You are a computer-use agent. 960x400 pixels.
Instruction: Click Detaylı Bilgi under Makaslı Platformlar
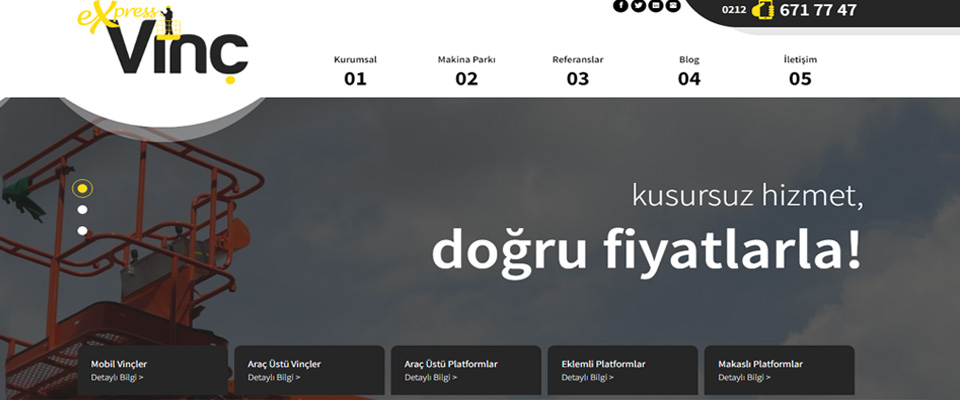[744, 377]
